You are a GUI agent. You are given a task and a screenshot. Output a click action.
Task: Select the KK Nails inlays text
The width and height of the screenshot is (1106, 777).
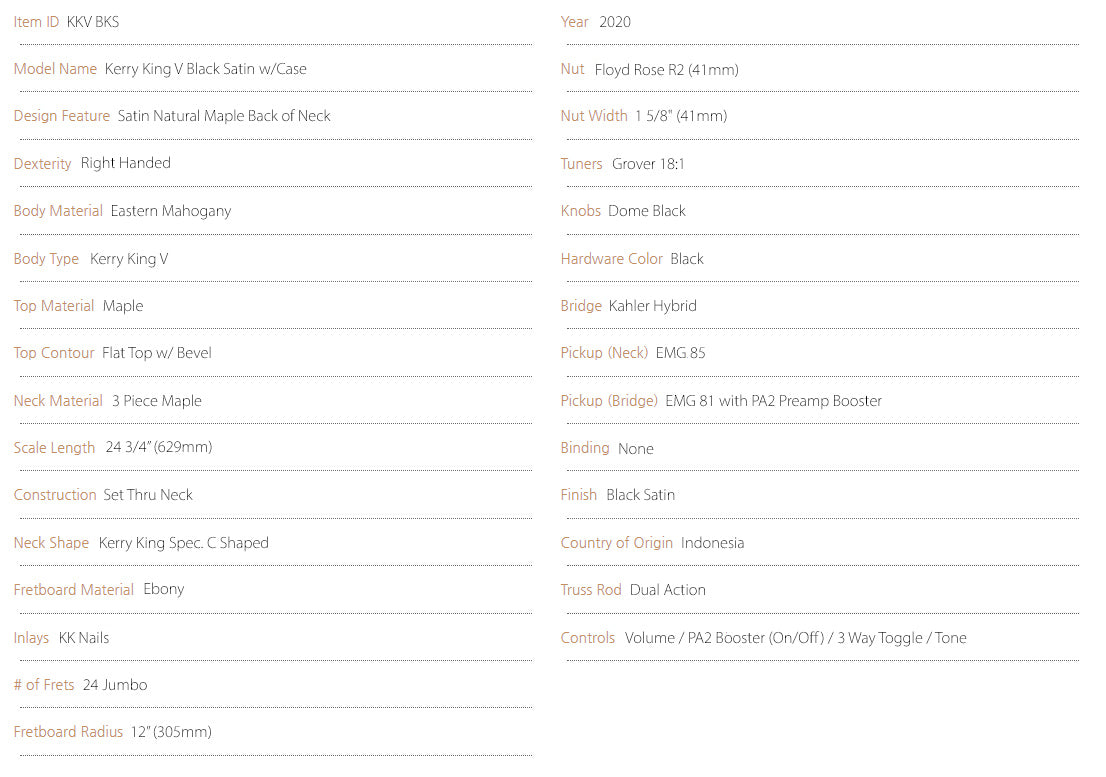[x=84, y=637]
